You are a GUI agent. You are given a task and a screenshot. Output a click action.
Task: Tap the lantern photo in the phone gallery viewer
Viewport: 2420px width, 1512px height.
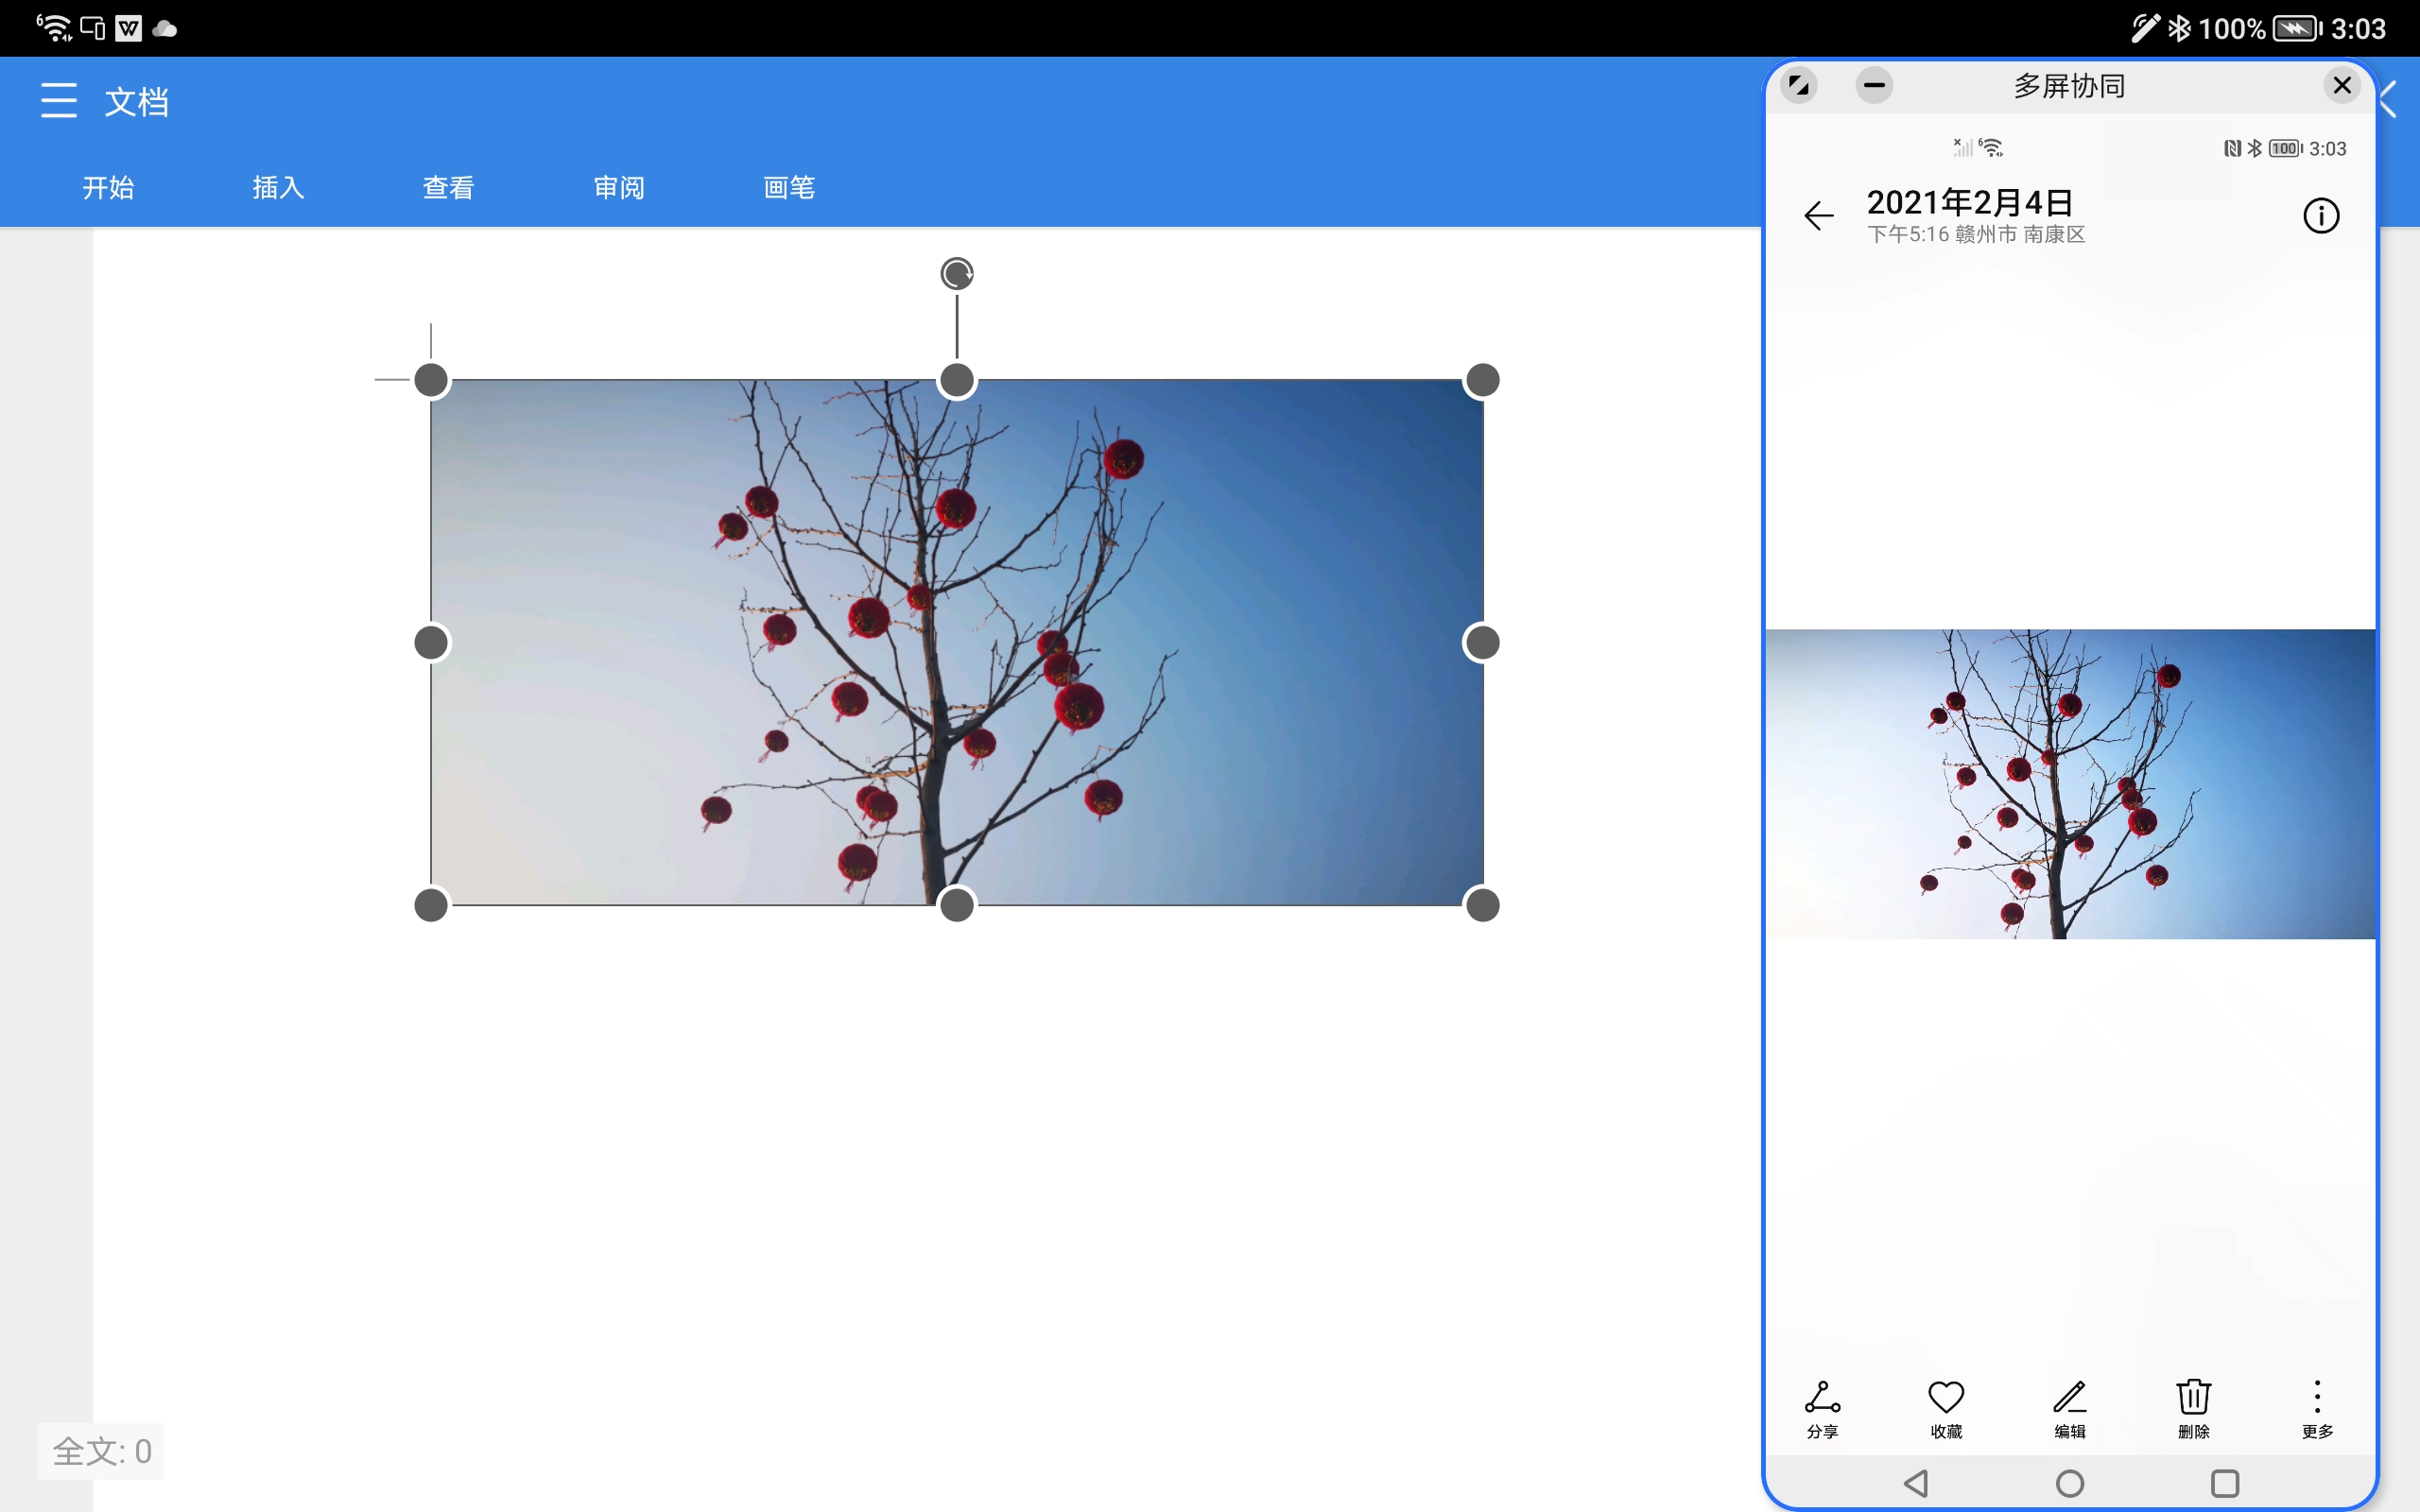(2070, 784)
